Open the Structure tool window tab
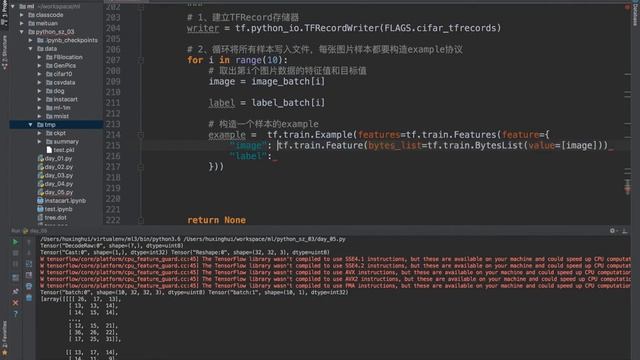This screenshot has width=640, height=360. pyautogui.click(x=4, y=52)
